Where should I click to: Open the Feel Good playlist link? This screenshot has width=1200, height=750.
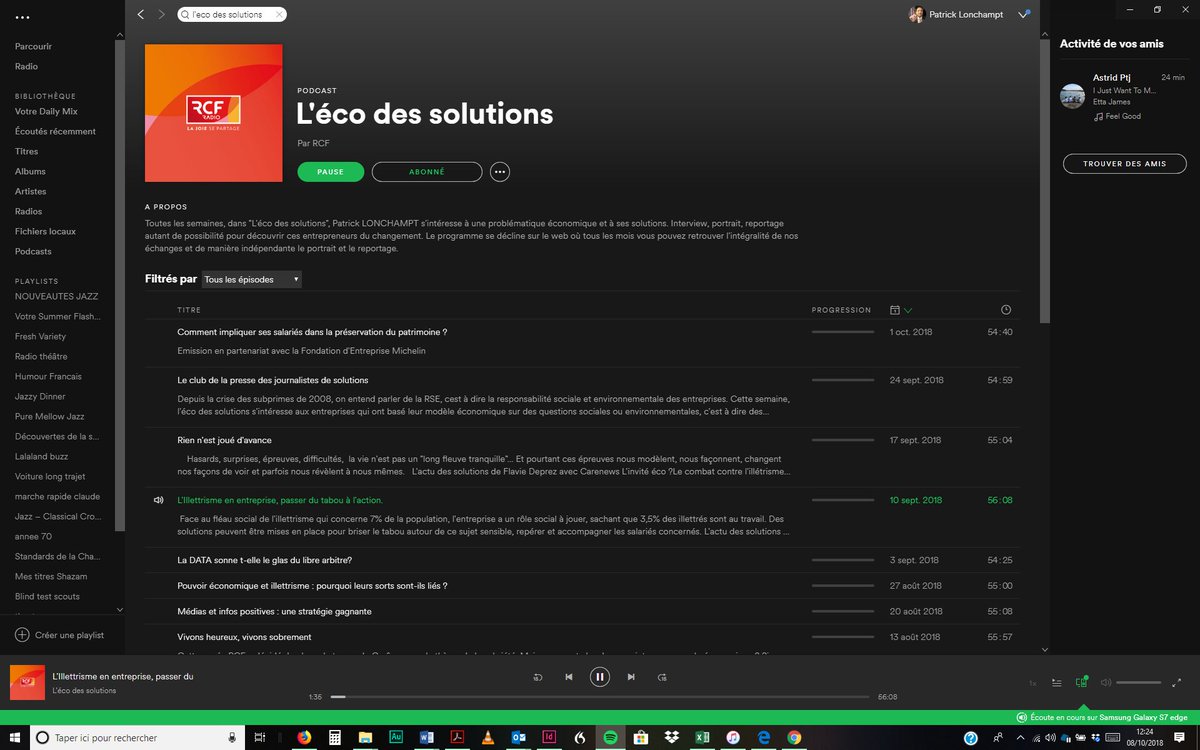click(x=1123, y=116)
